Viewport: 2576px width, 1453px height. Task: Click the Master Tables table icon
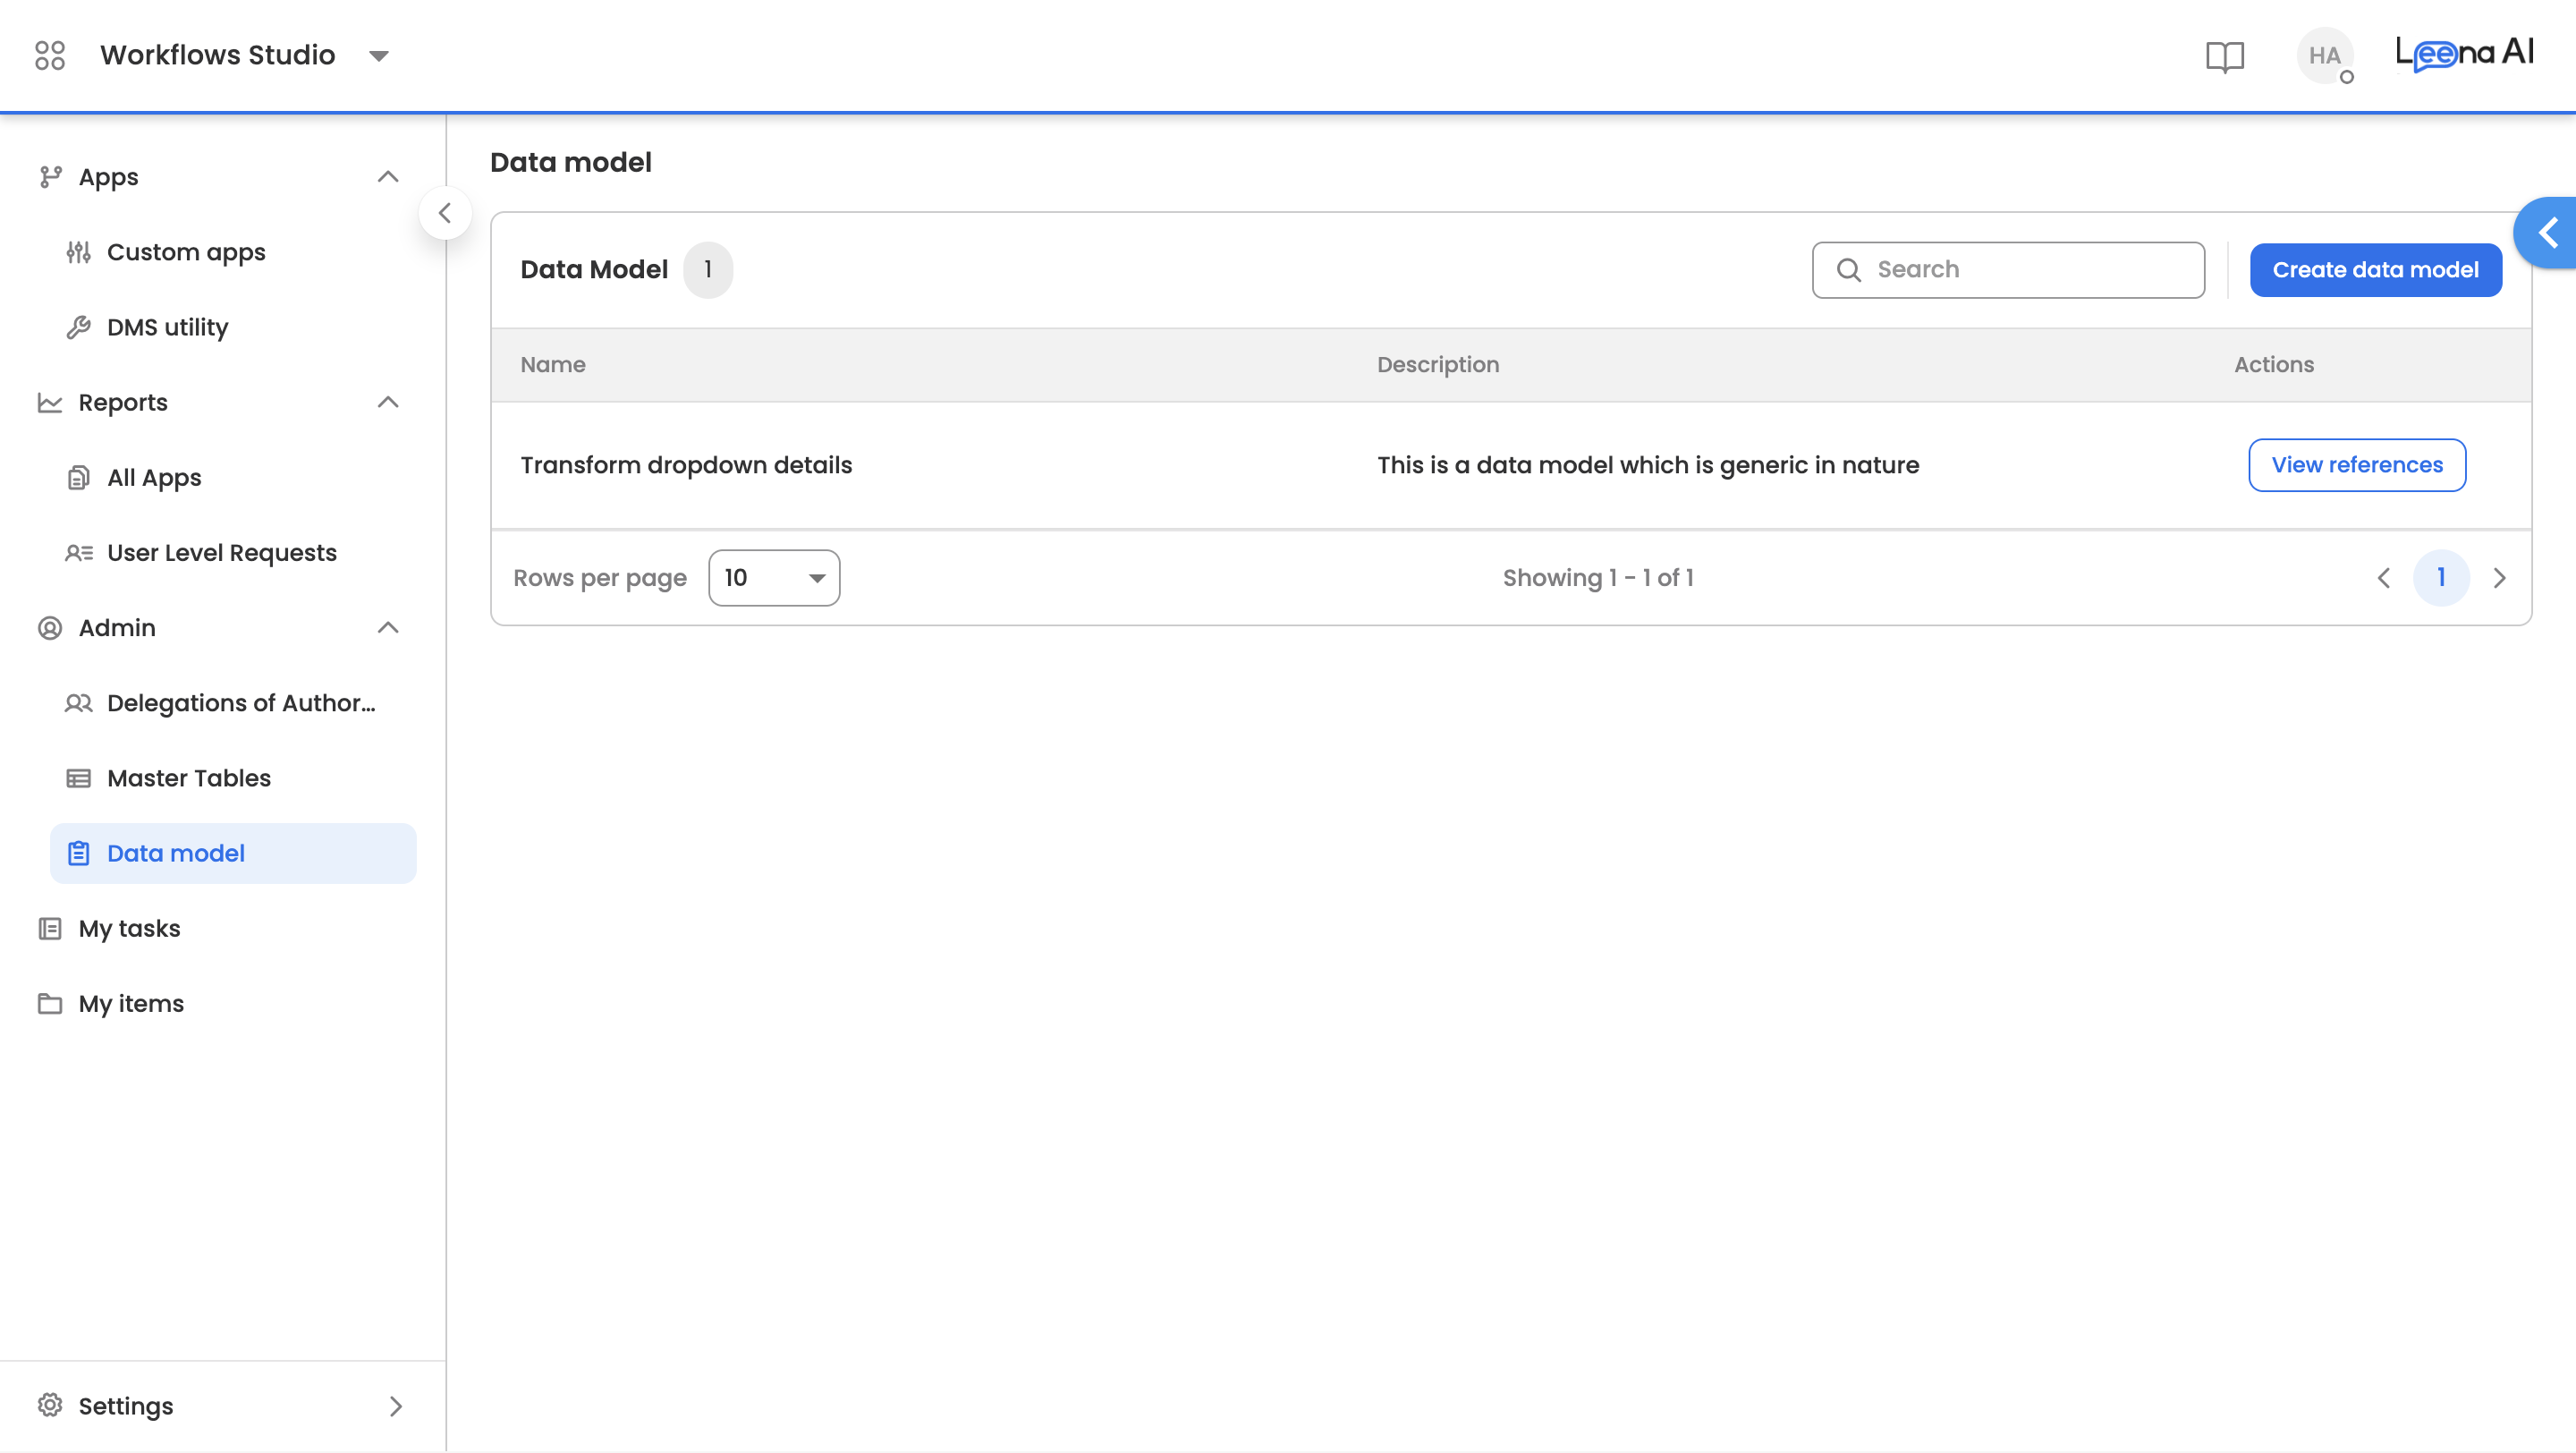point(79,778)
